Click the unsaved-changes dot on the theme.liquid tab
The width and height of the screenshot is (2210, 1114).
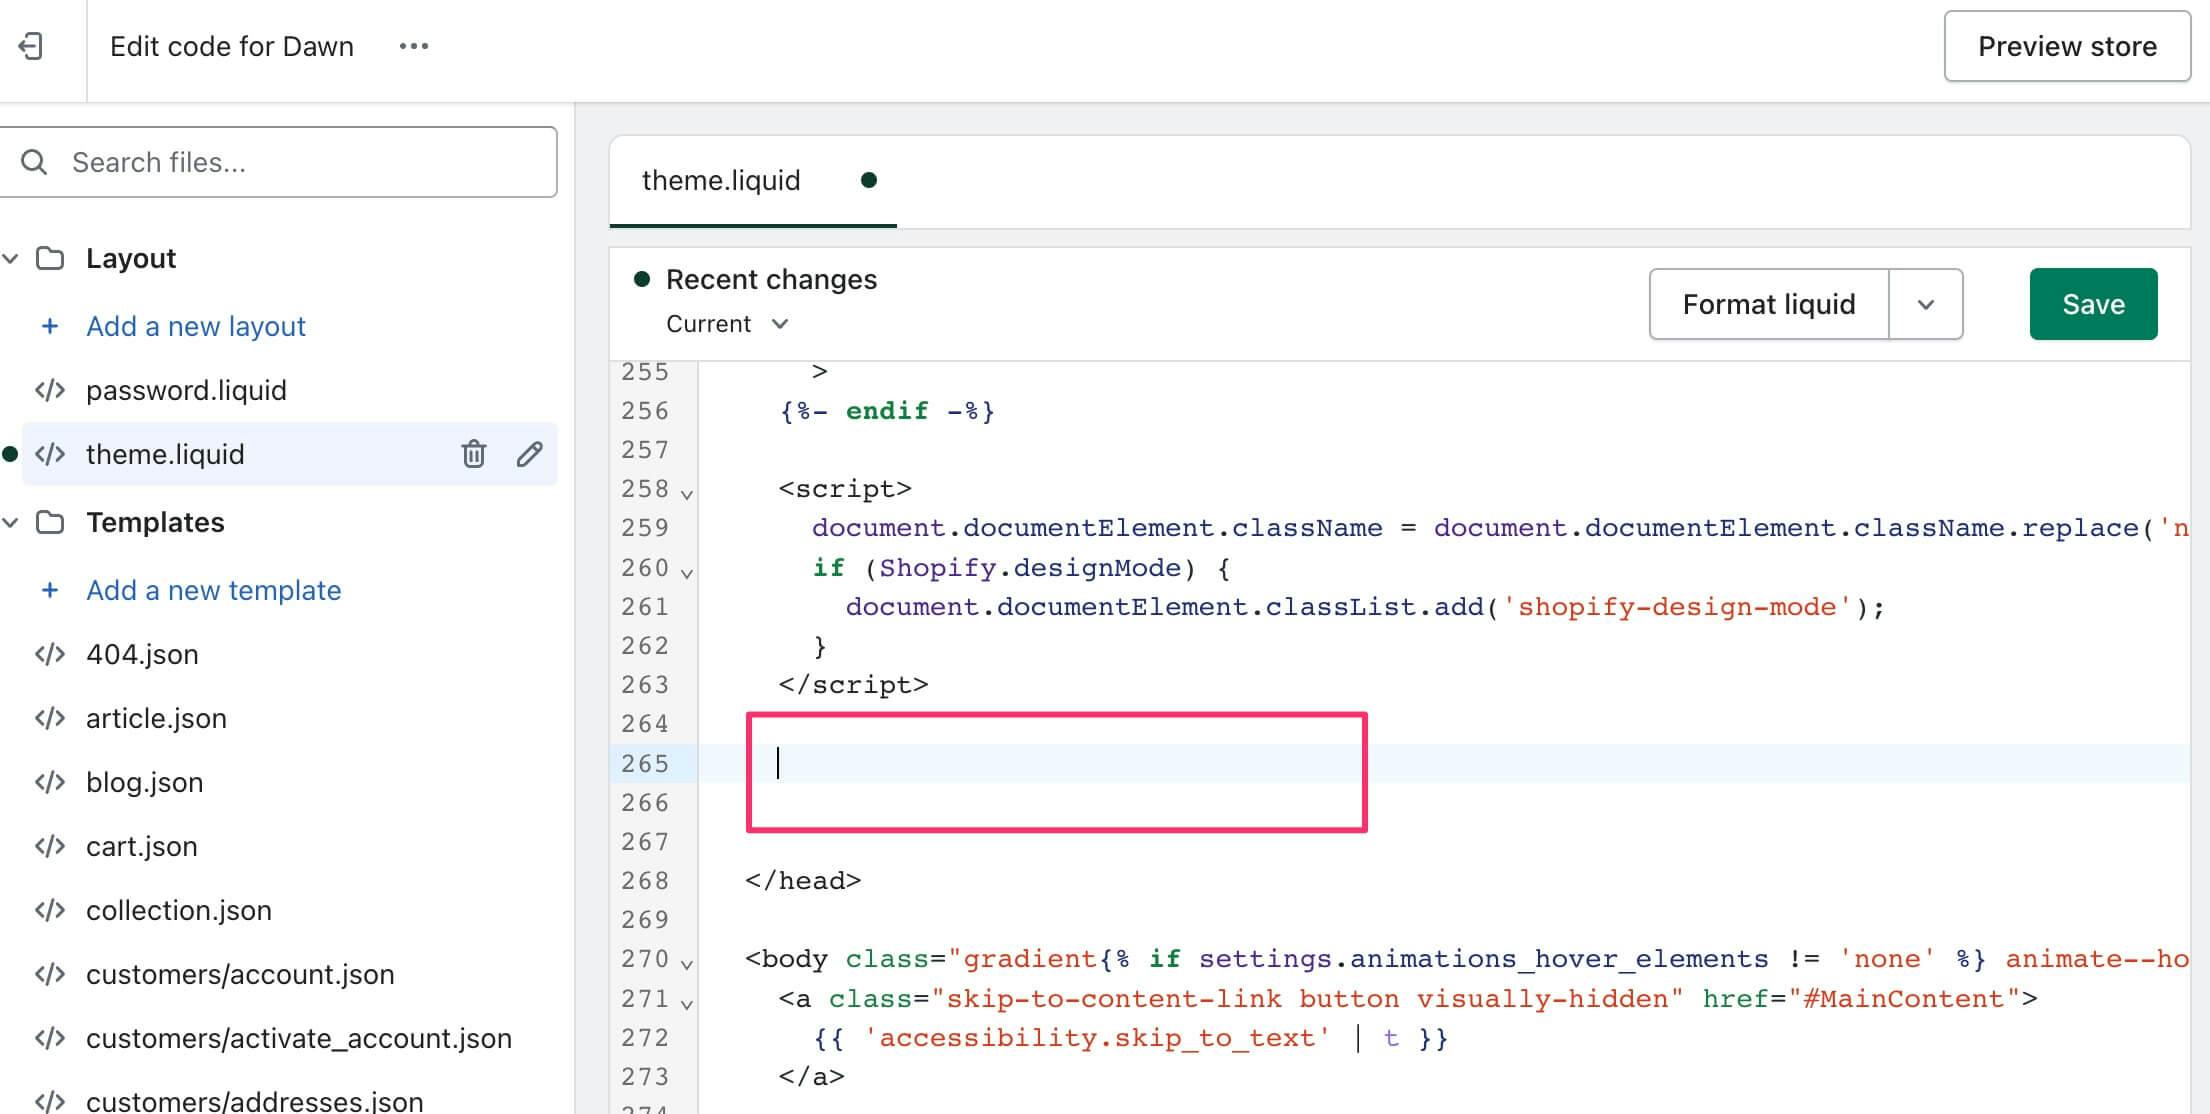[x=869, y=180]
